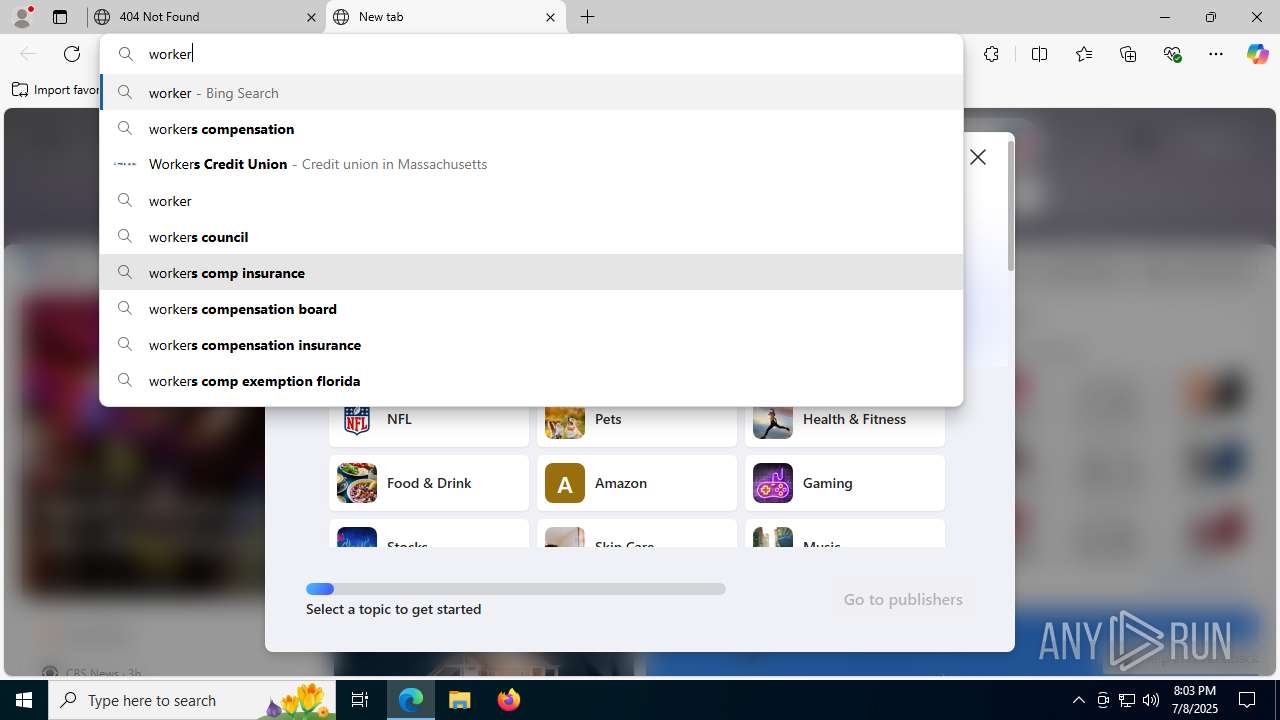The width and height of the screenshot is (1280, 720).
Task: Close the topic selection dialog
Action: pos(978,157)
